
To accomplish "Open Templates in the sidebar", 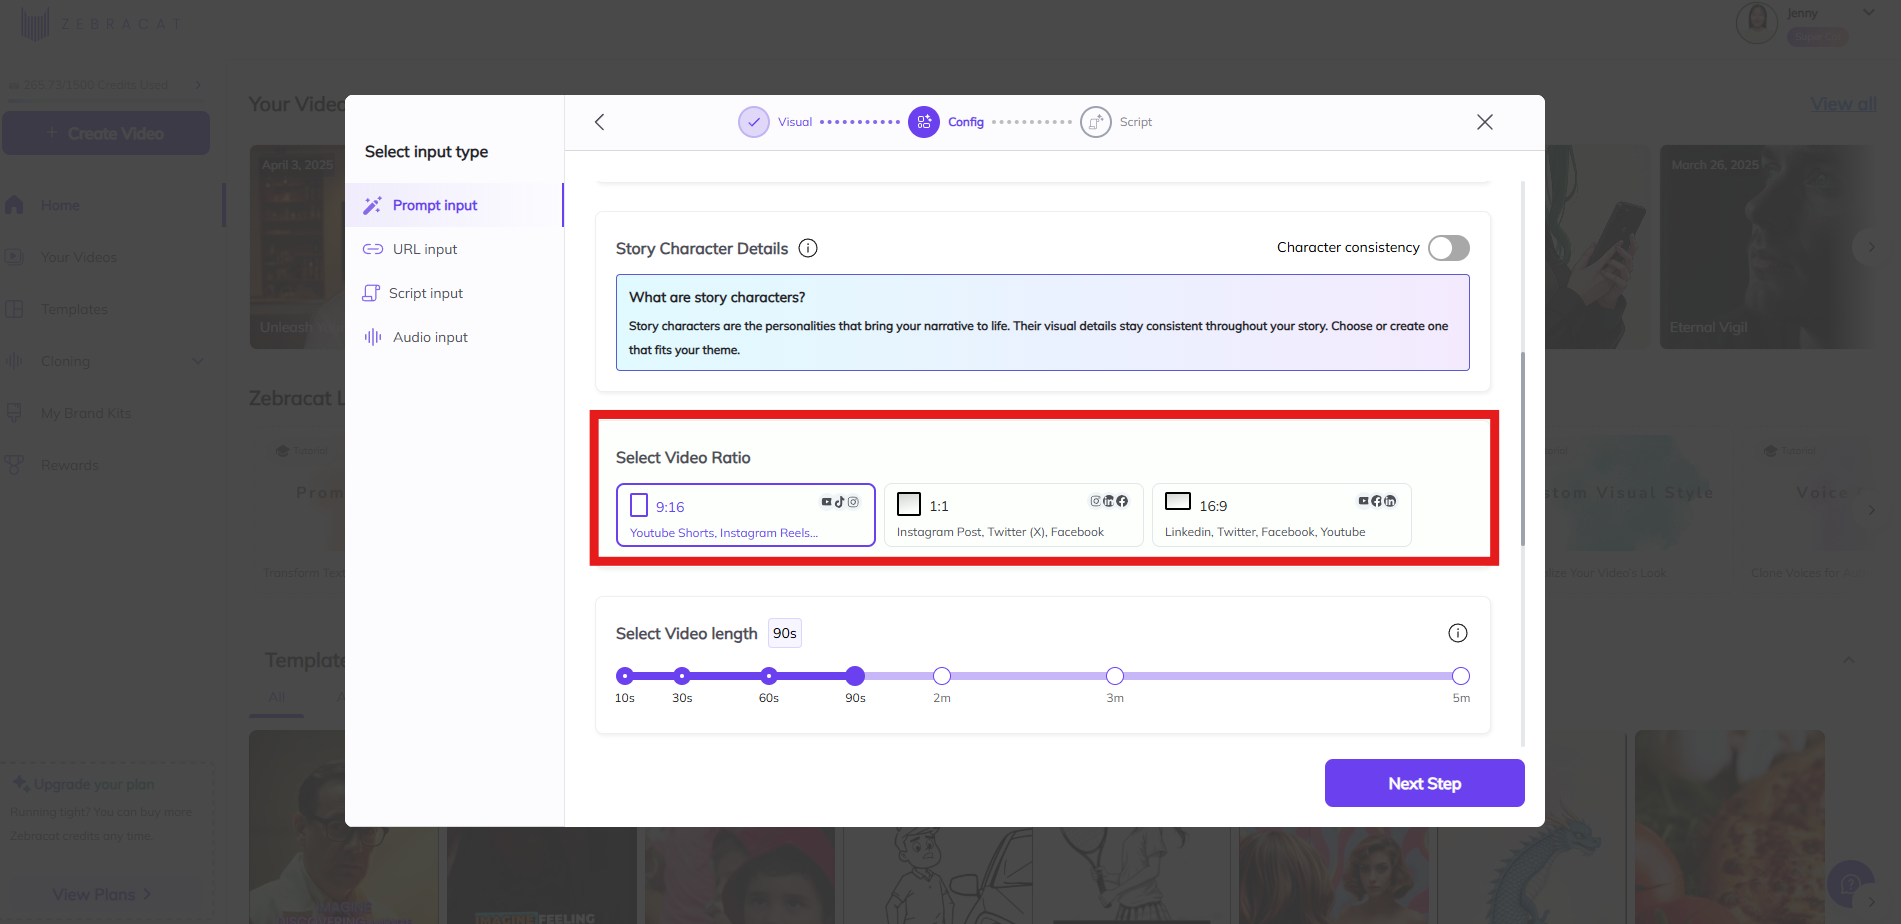I will [x=74, y=309].
